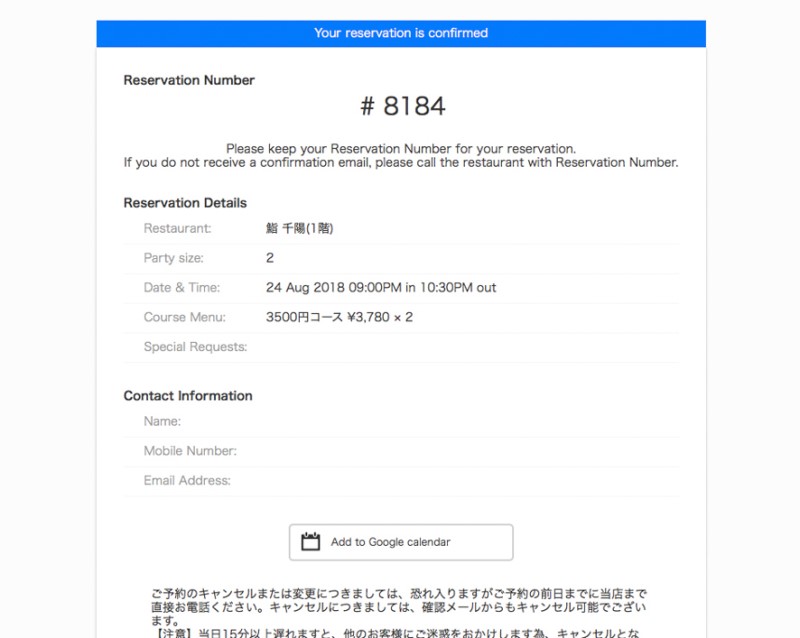Select the 3500円コース ¥3,780 × 2 course text
This screenshot has height=638, width=800.
tap(339, 317)
